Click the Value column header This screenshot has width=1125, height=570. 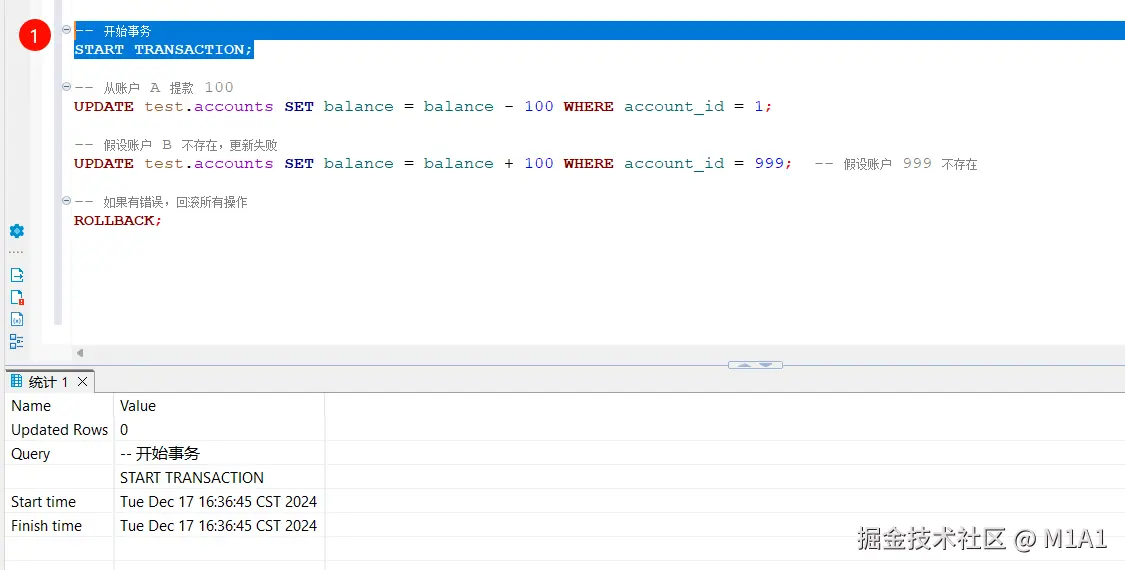click(x=219, y=406)
